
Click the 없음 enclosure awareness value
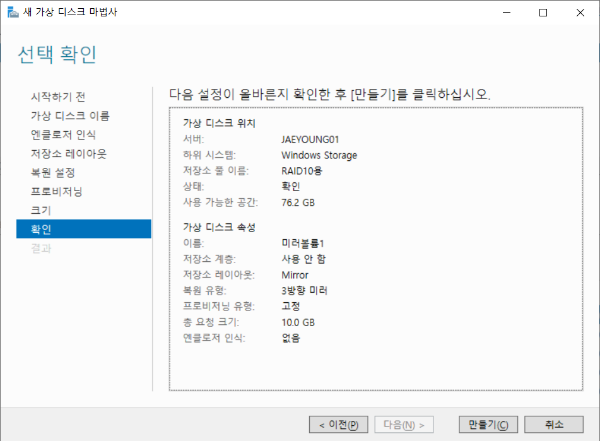(x=290, y=338)
